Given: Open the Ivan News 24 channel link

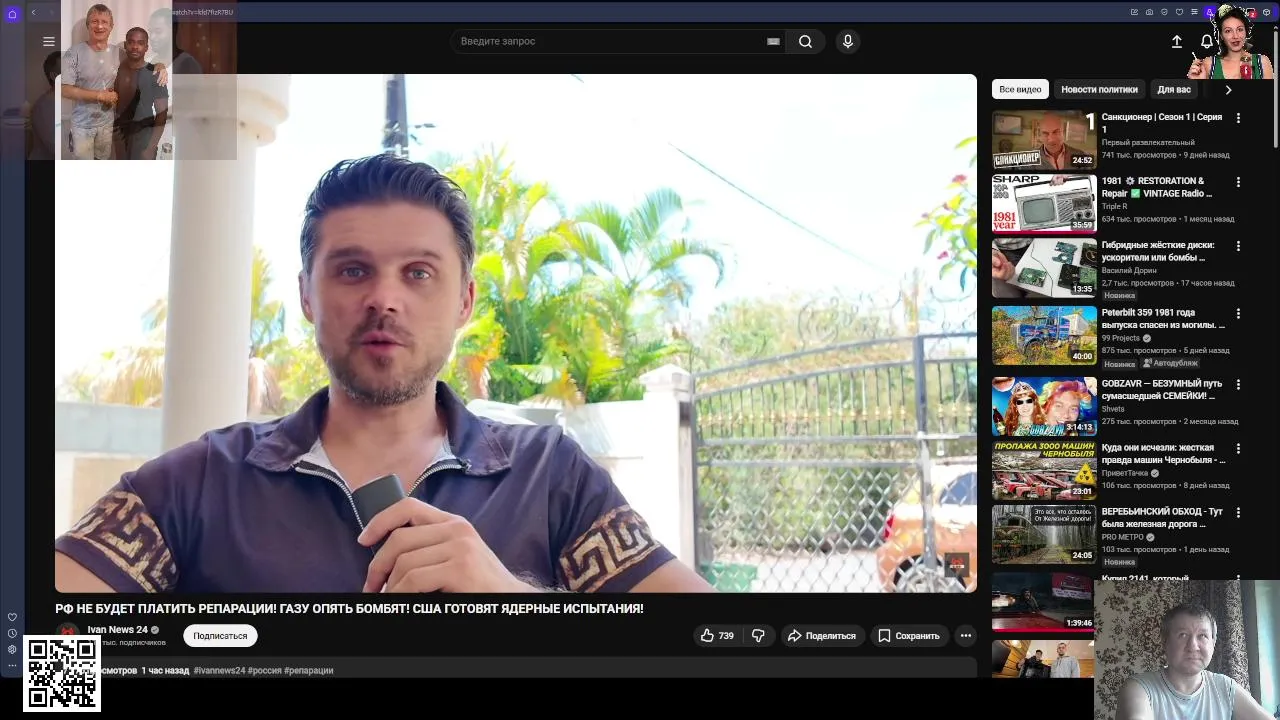Looking at the screenshot, I should (x=117, y=630).
